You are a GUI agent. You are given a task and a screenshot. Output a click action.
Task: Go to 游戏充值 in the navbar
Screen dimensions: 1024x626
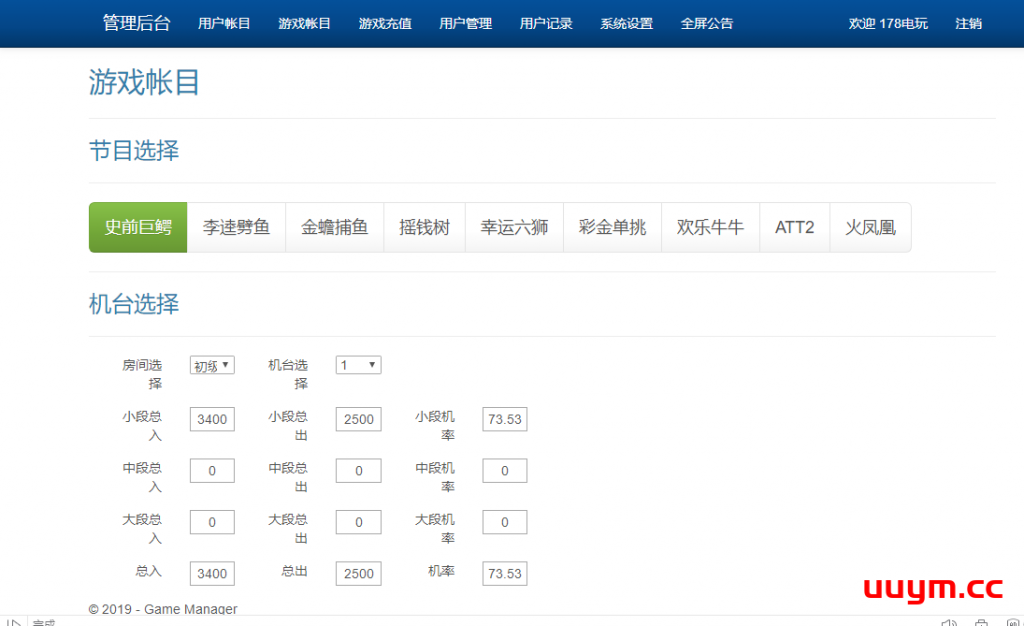(x=385, y=23)
